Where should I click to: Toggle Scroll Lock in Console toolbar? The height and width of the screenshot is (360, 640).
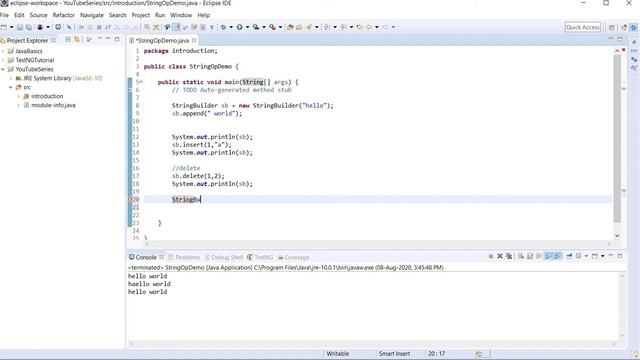(x=530, y=256)
